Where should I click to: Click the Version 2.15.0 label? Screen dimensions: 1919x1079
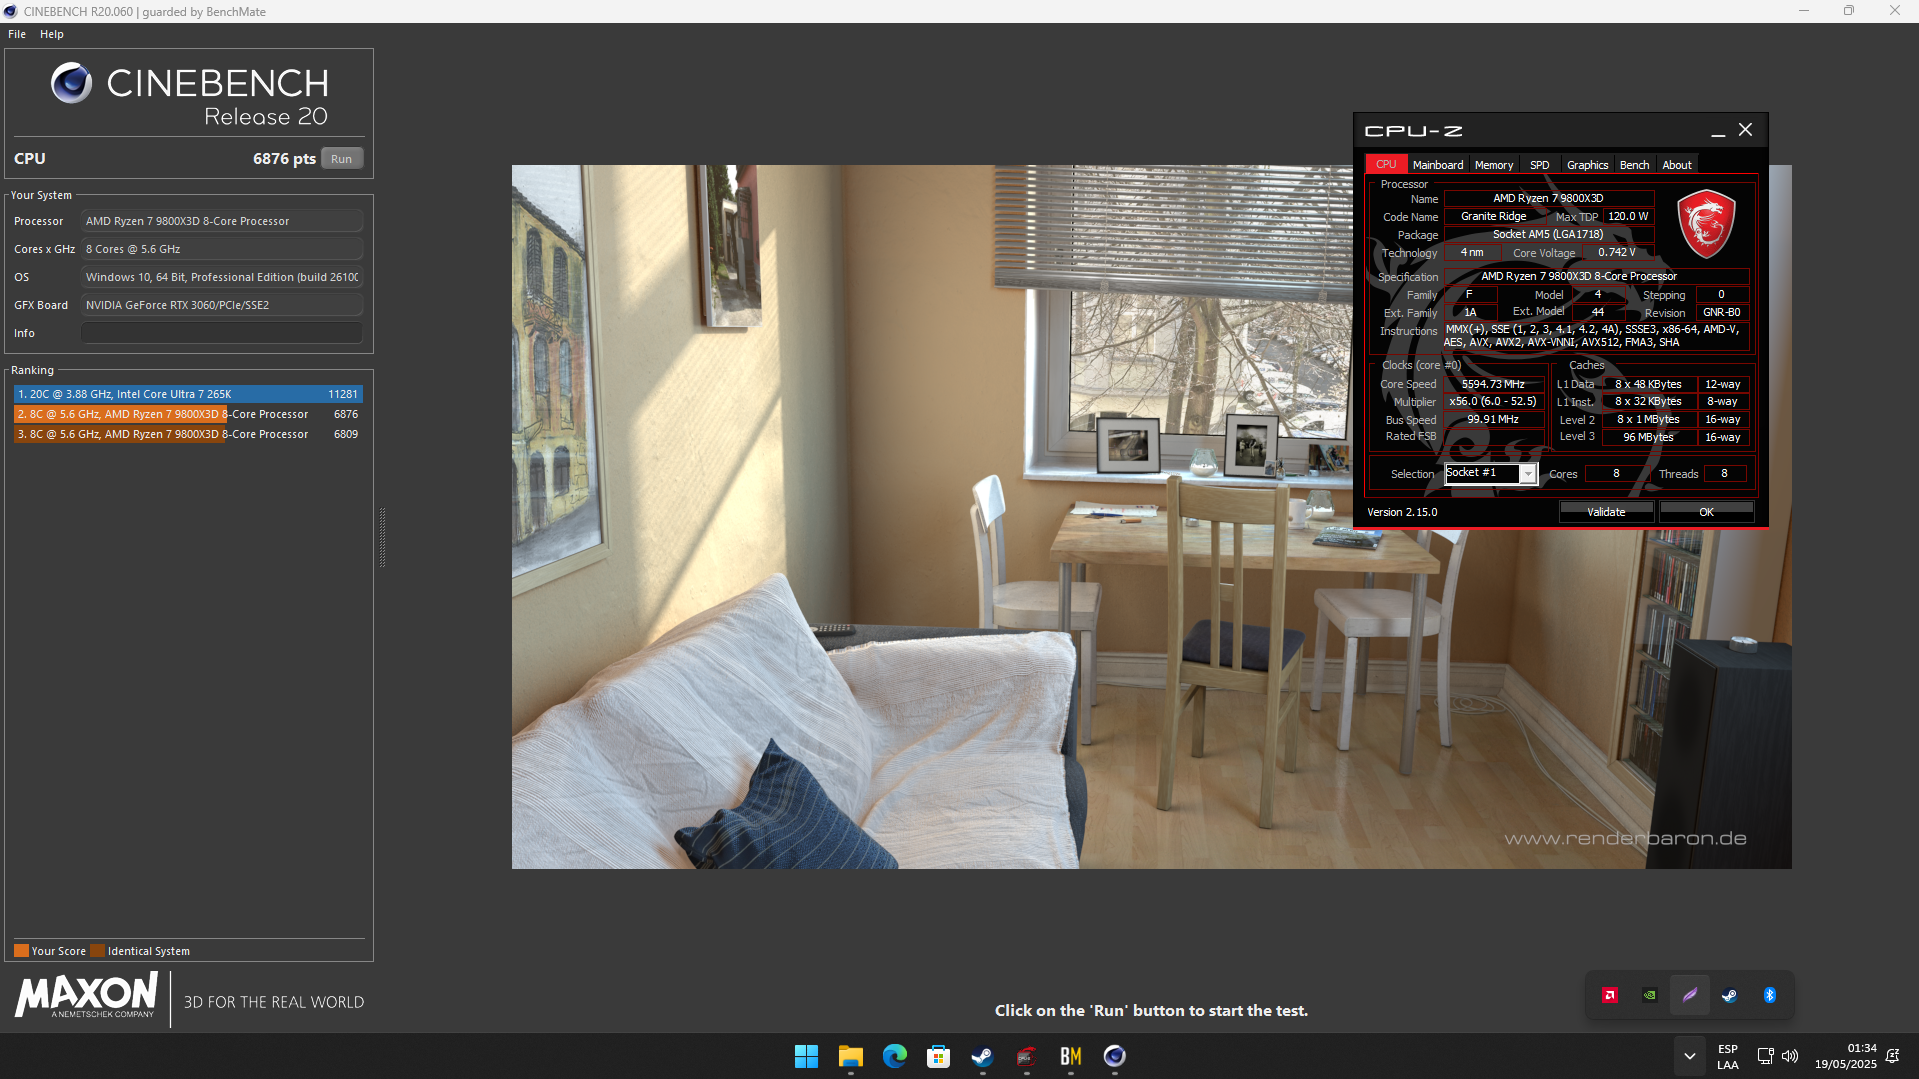pyautogui.click(x=1402, y=512)
